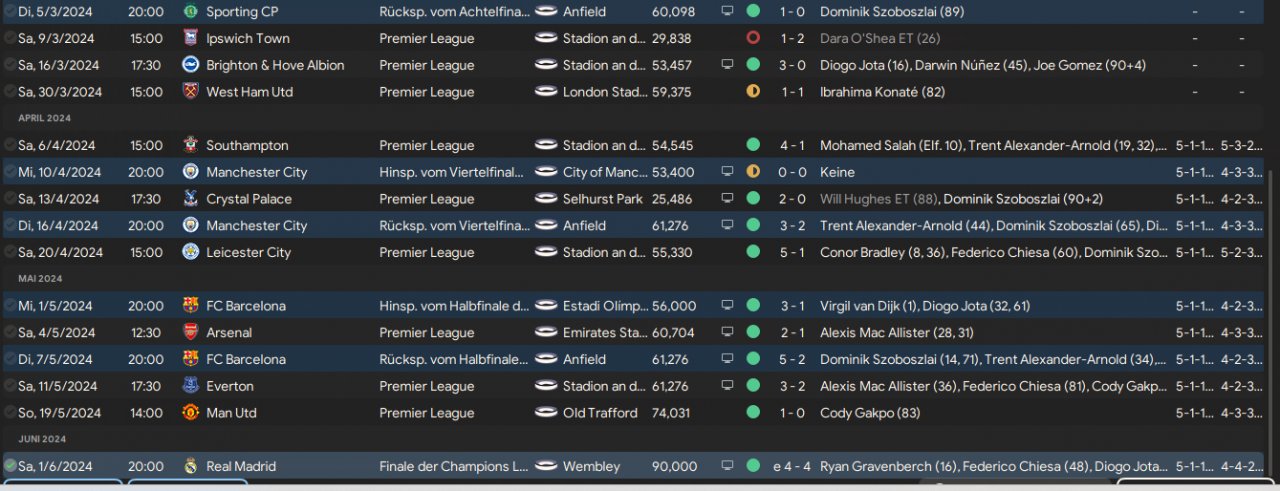Open Crystal Palace opponent link

pos(248,199)
